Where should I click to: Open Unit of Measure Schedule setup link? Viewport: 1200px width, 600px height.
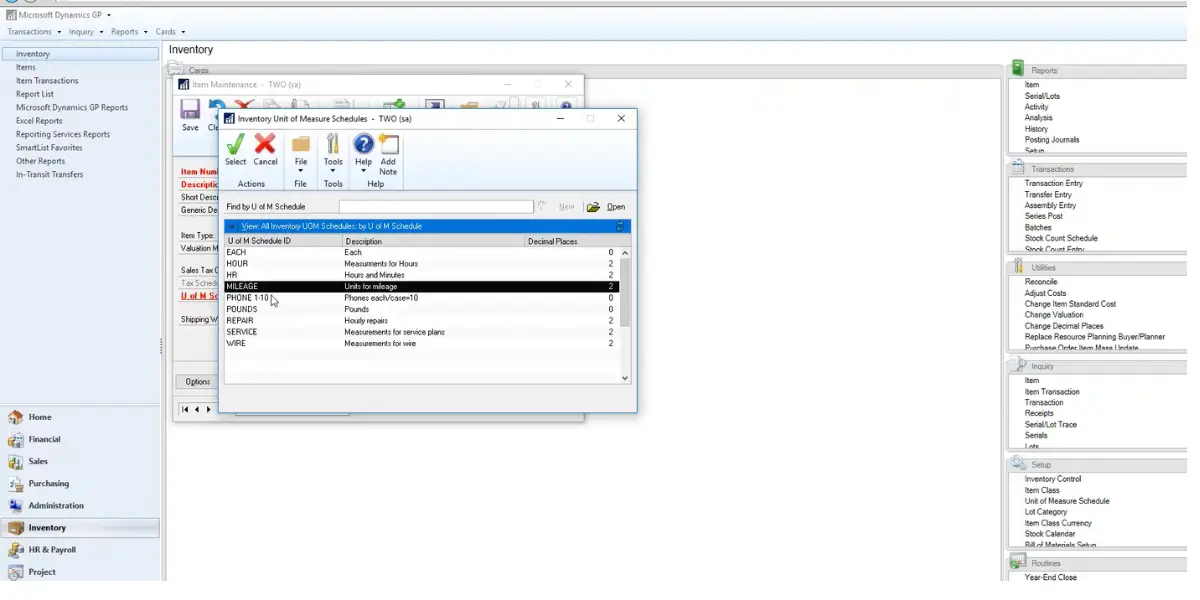[x=1067, y=501]
